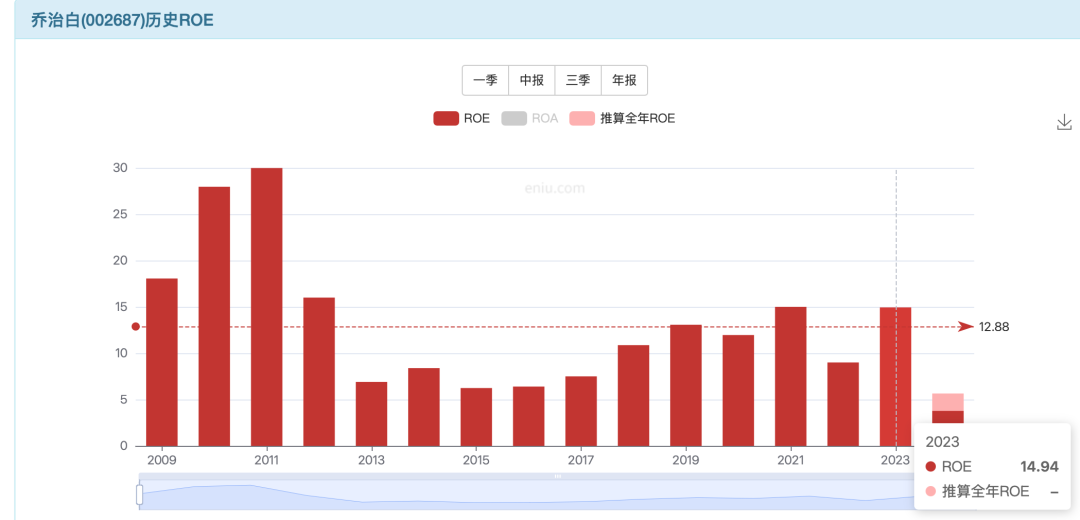Screen dimensions: 1080x520
Task: Click the ROE bar above 2015
Action: coord(476,417)
